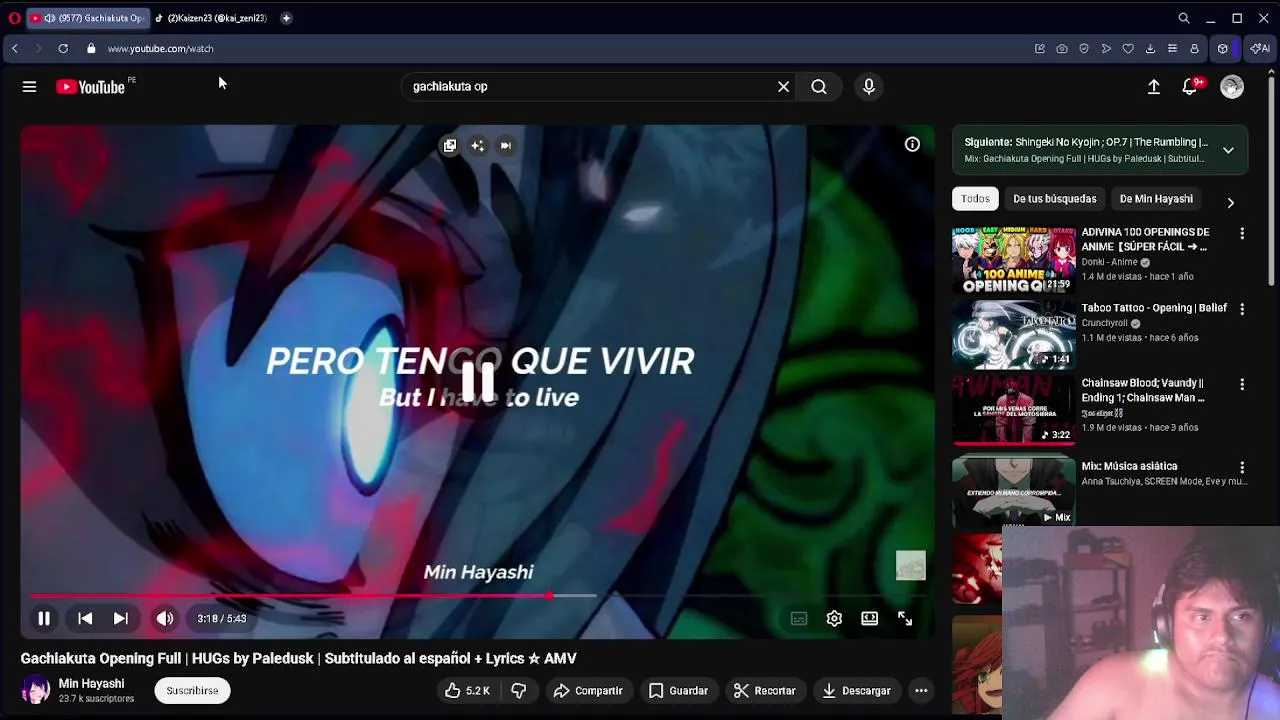The width and height of the screenshot is (1280, 720).
Task: Open options for Mix: Música asiática
Action: [x=1242, y=468]
